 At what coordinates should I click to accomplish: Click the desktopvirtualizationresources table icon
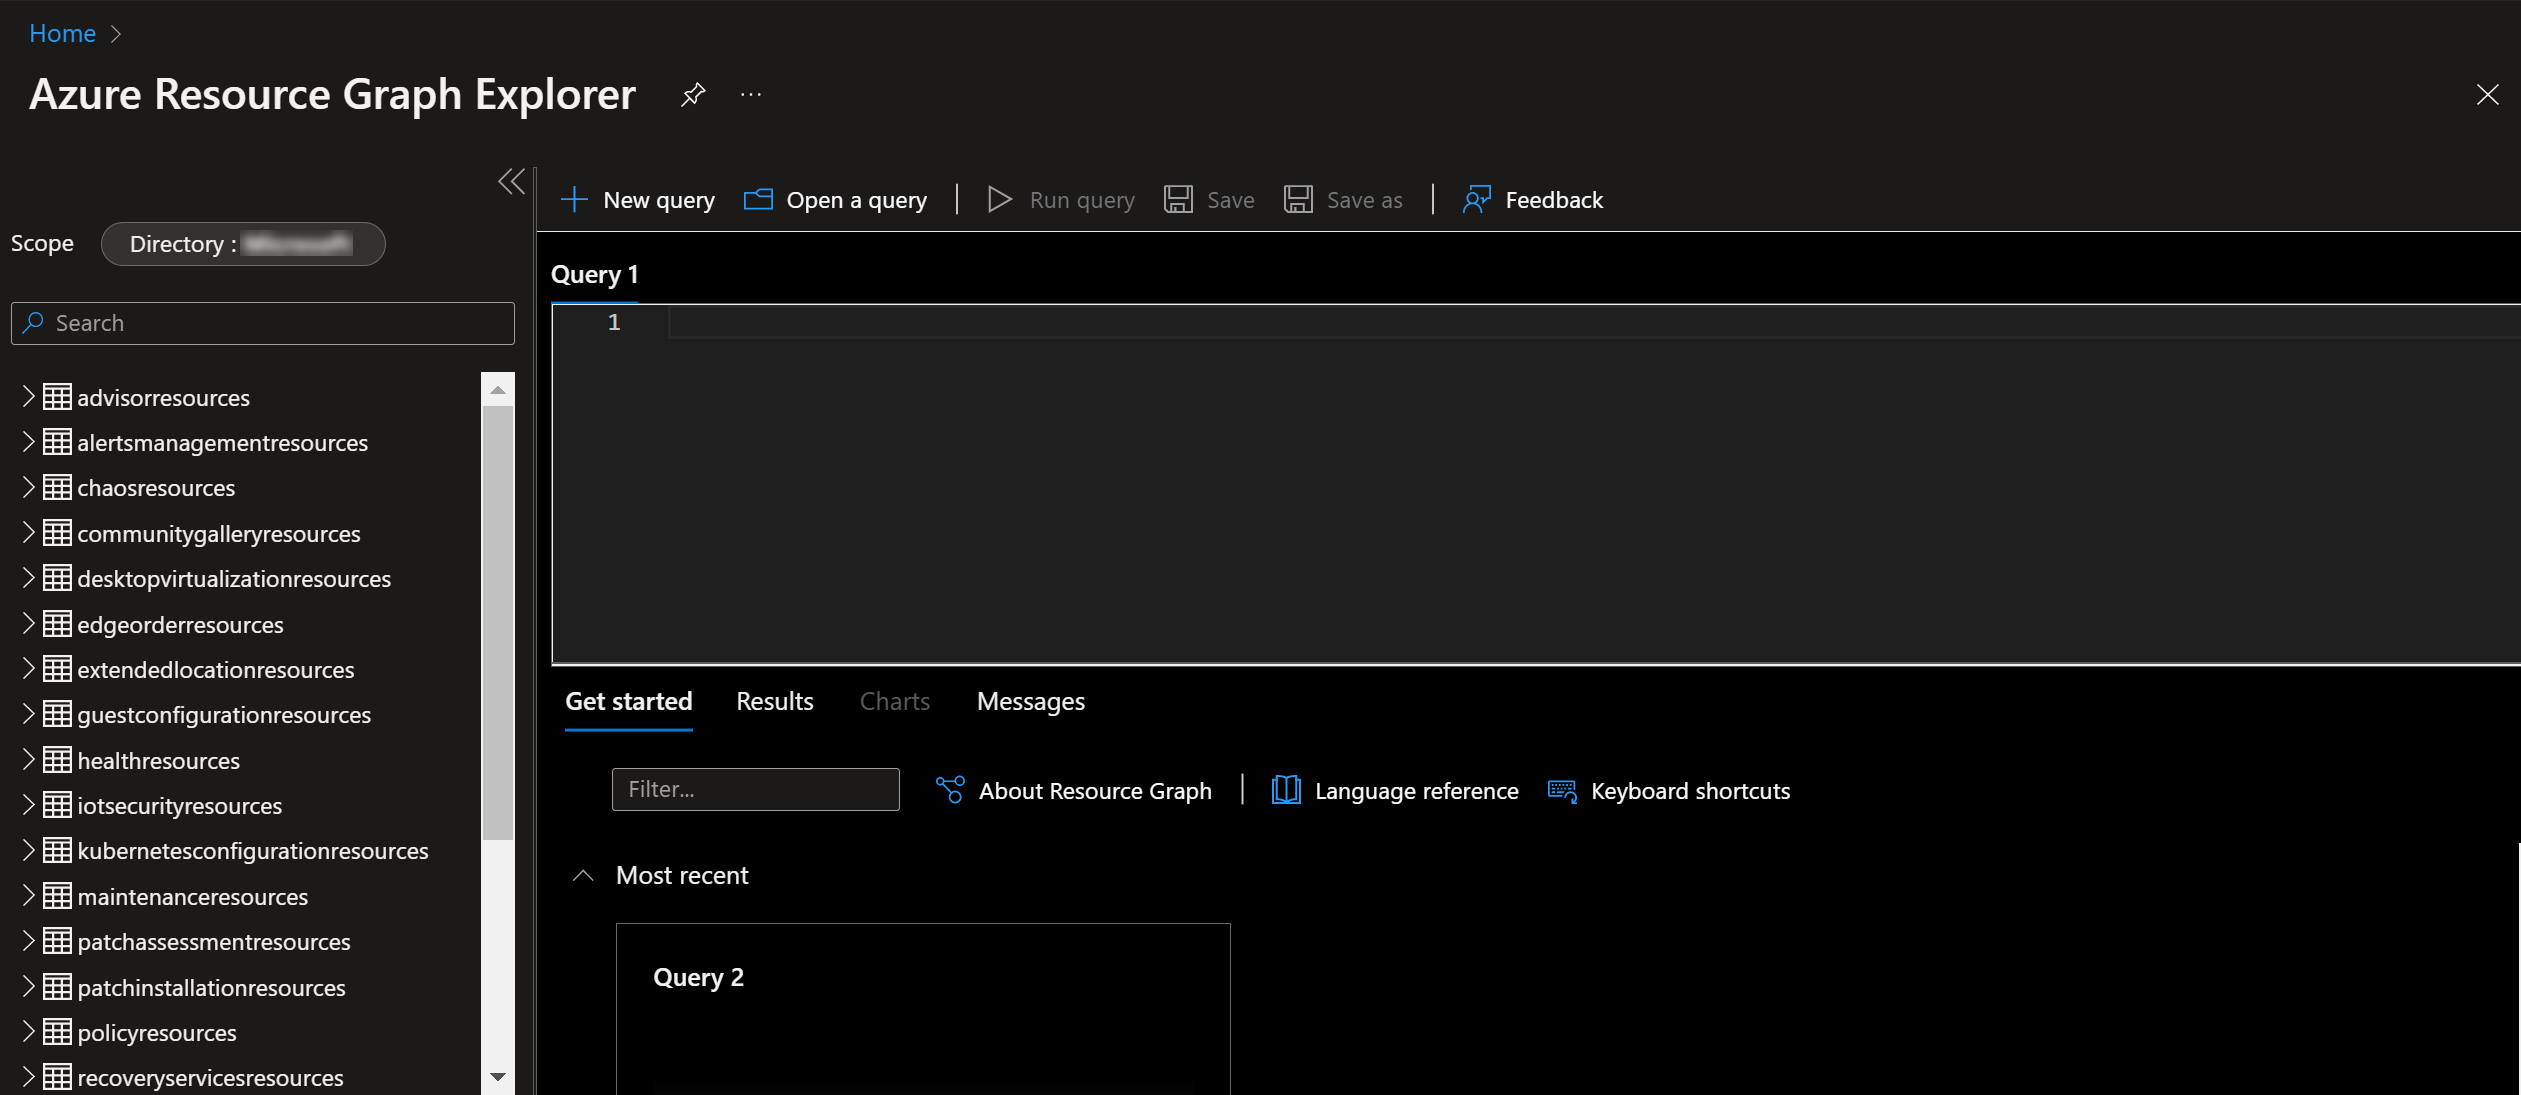(57, 578)
